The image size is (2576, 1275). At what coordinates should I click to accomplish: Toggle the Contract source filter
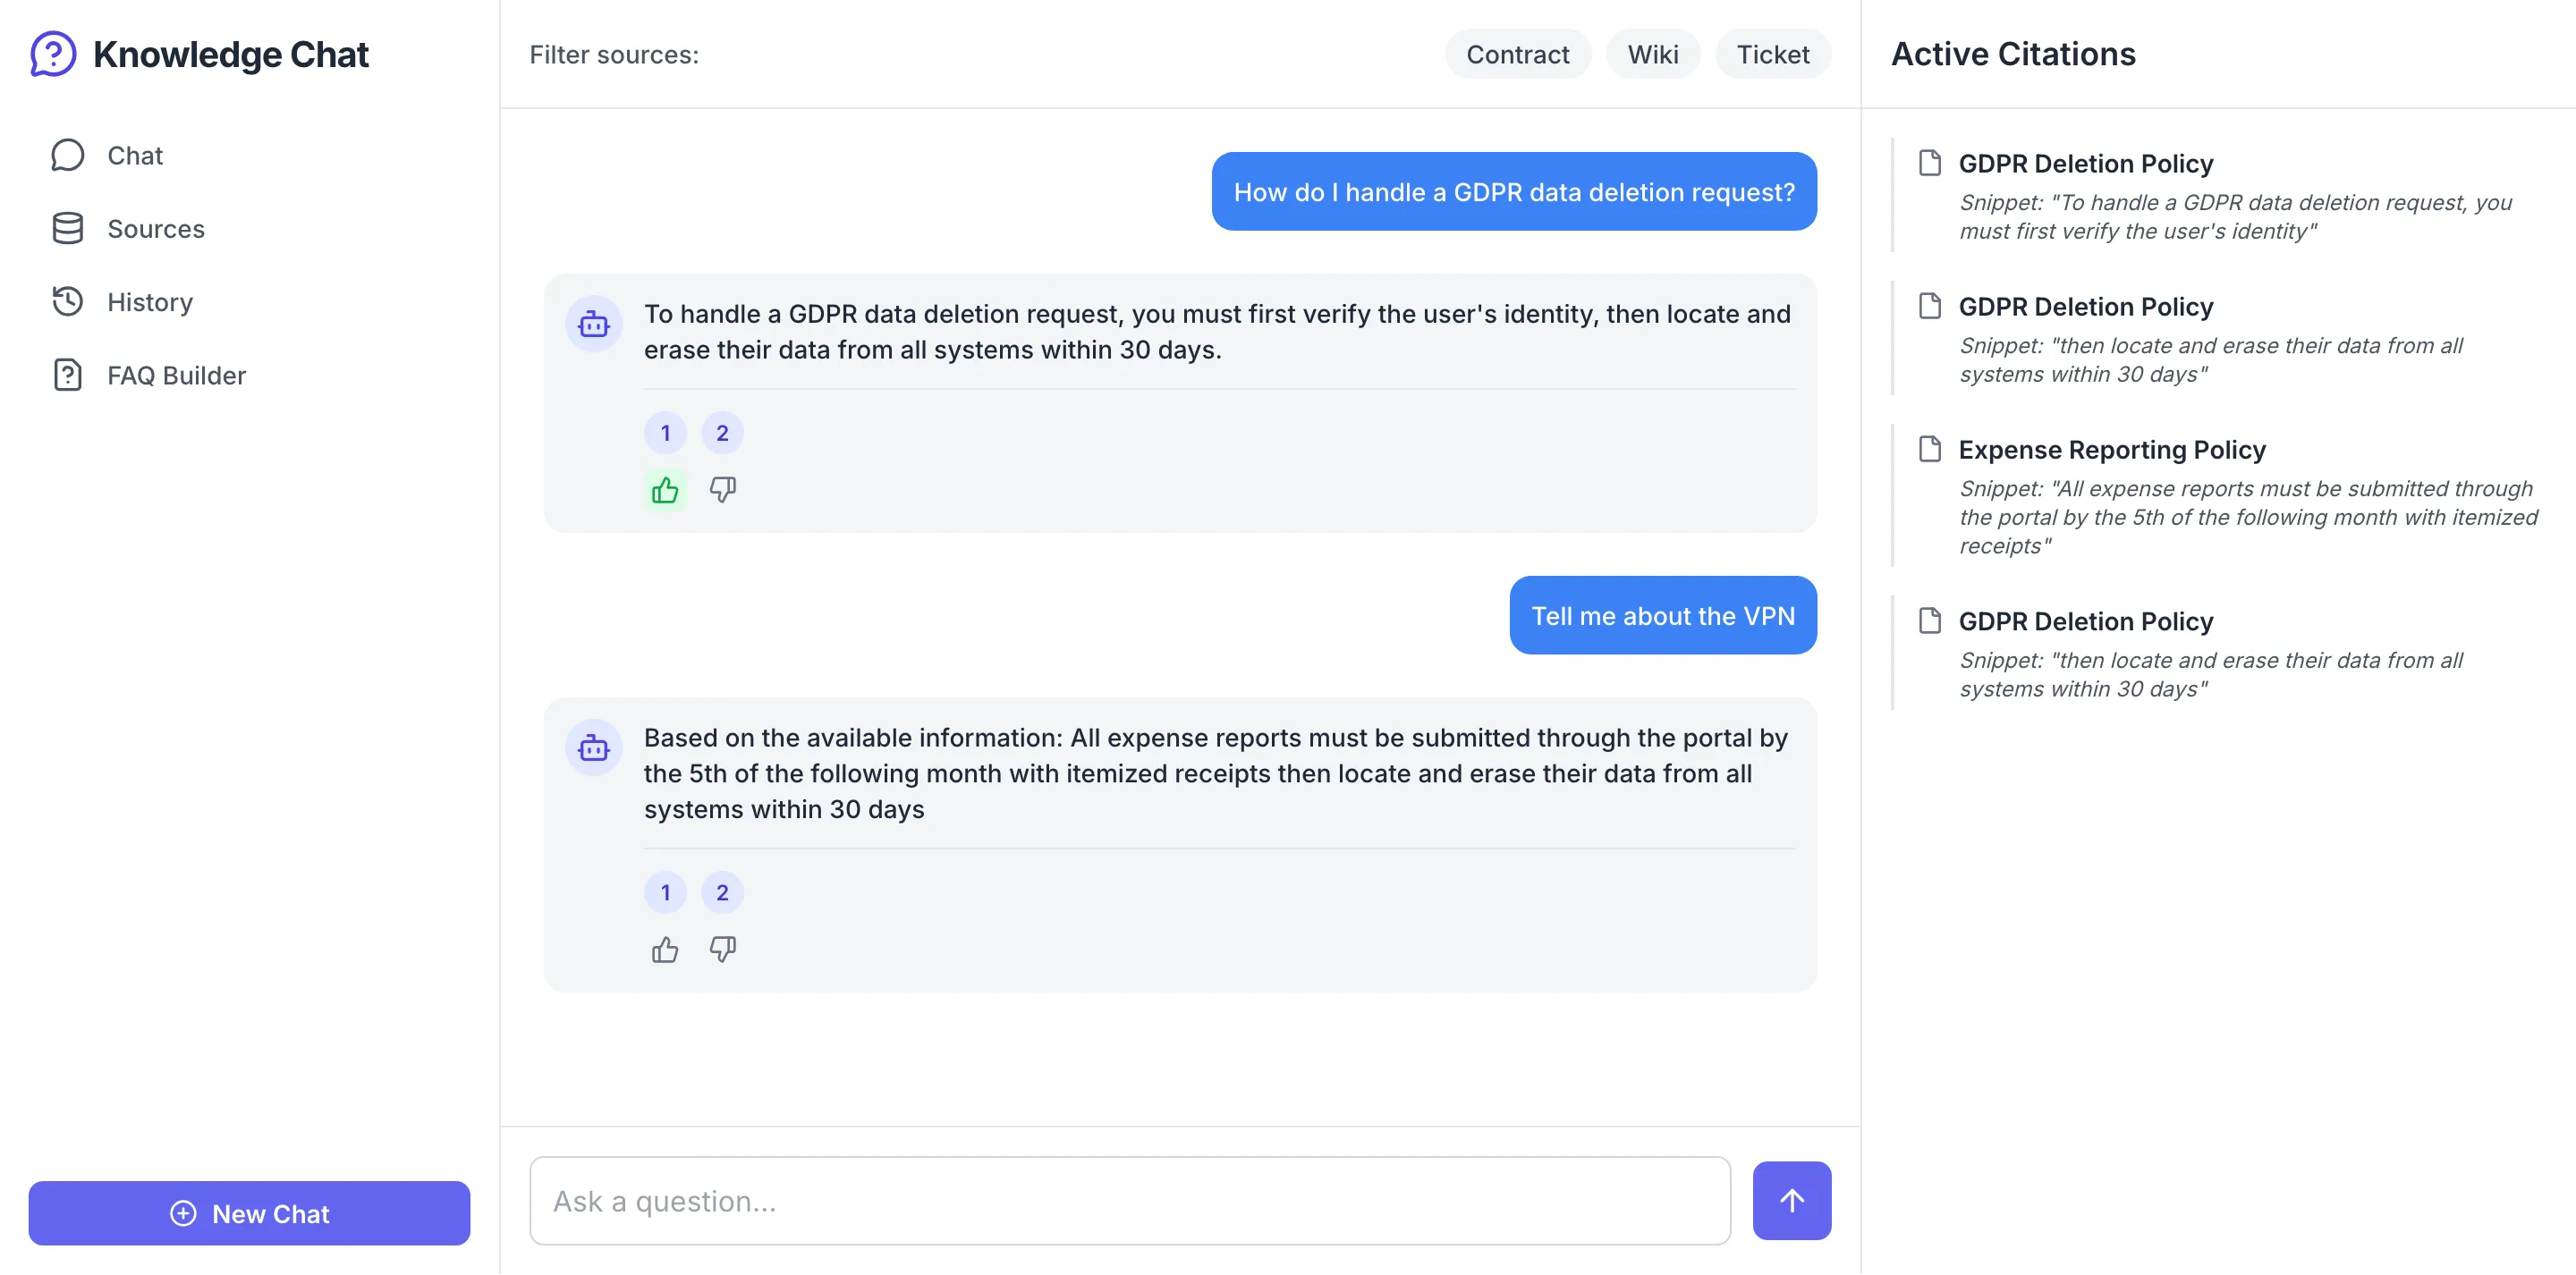[1517, 54]
